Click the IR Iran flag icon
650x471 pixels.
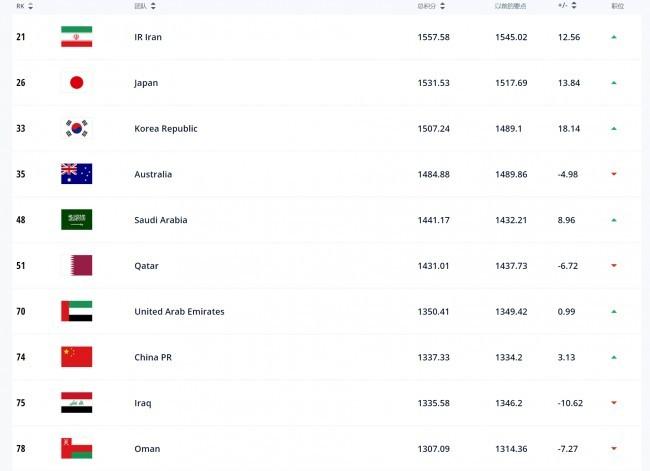77,36
